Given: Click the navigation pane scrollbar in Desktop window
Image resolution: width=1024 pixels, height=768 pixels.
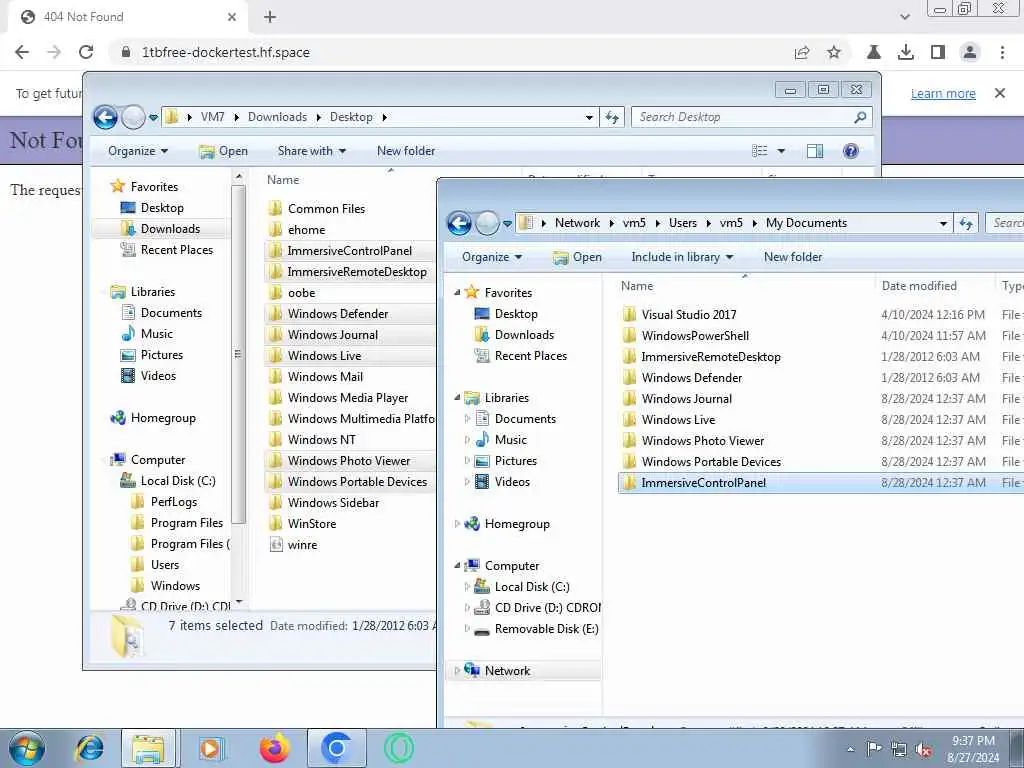Looking at the screenshot, I should coord(238,355).
